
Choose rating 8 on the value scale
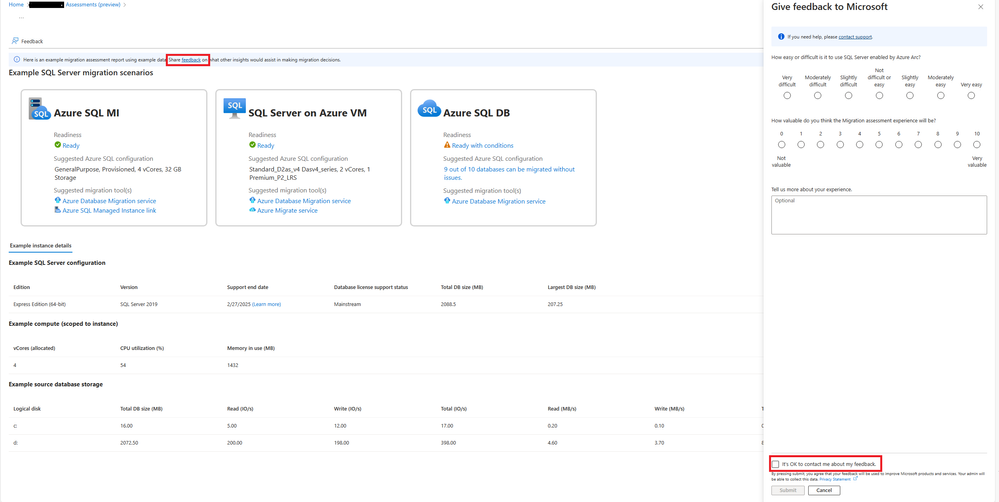938,145
